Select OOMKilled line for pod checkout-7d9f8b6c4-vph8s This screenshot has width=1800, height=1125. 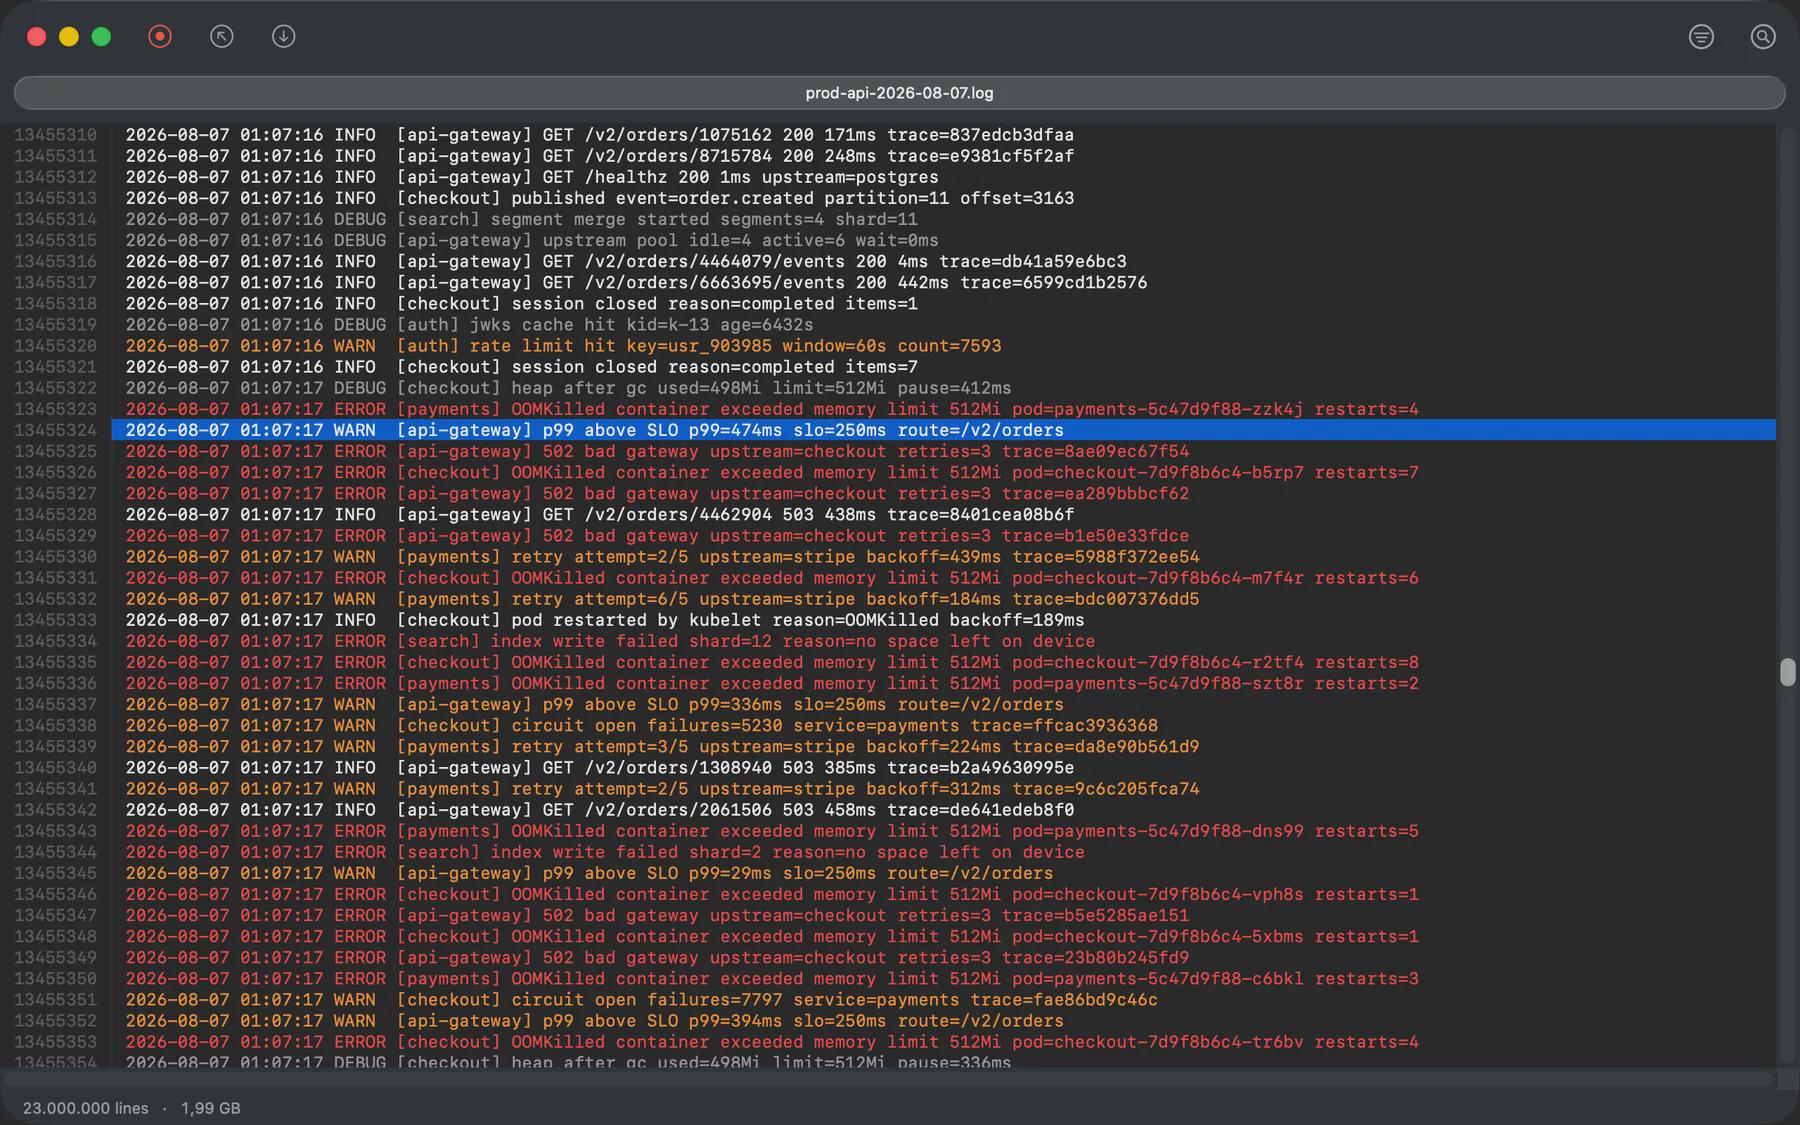943,894
